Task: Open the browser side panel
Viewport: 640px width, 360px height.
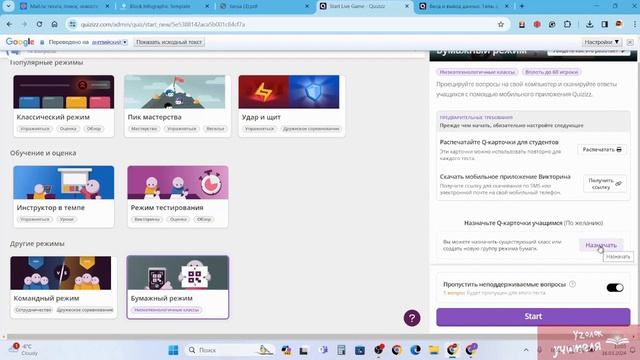Action: tap(604, 24)
